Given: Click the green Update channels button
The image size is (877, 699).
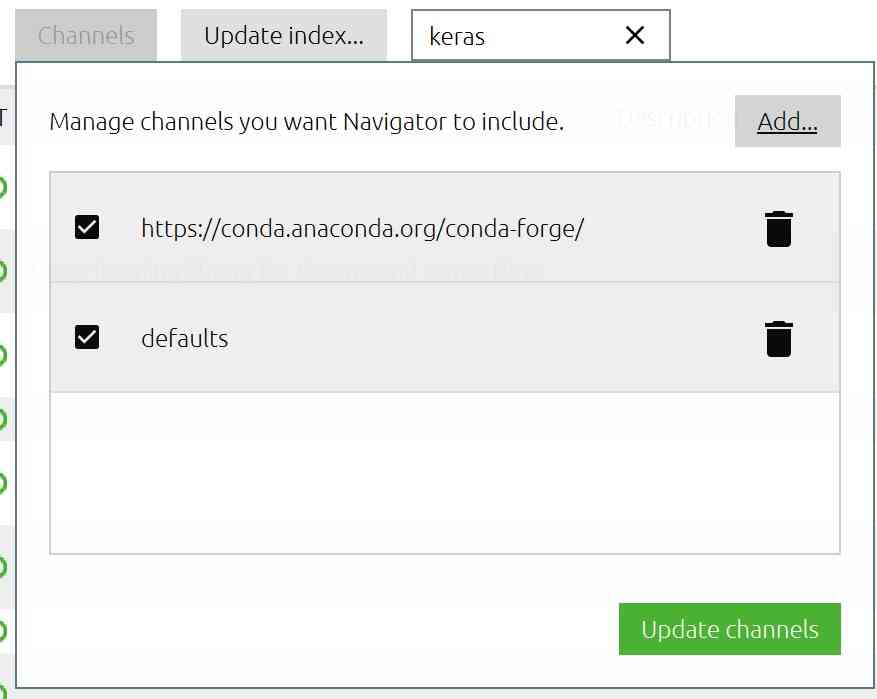Looking at the screenshot, I should 729,629.
